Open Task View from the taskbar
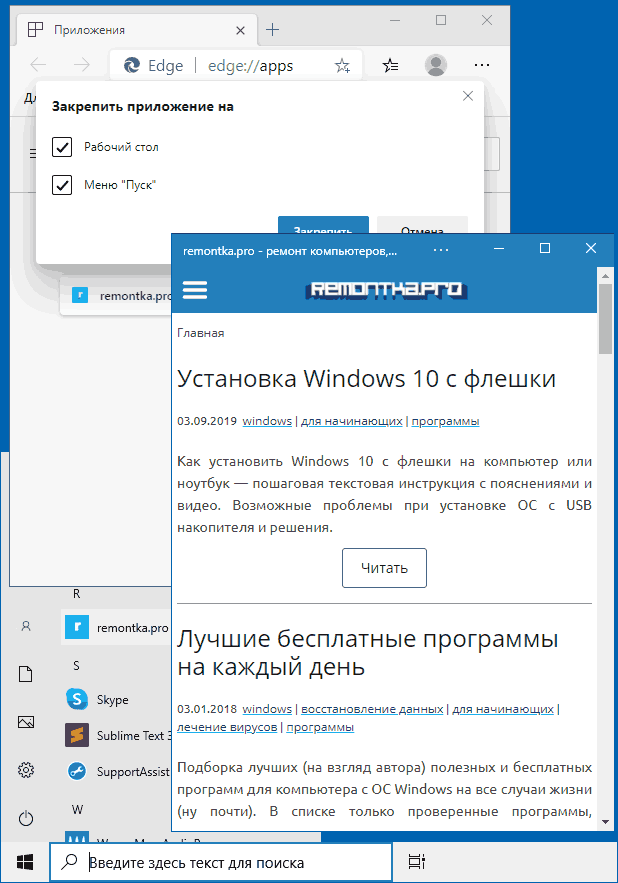The image size is (618, 883). (x=417, y=862)
